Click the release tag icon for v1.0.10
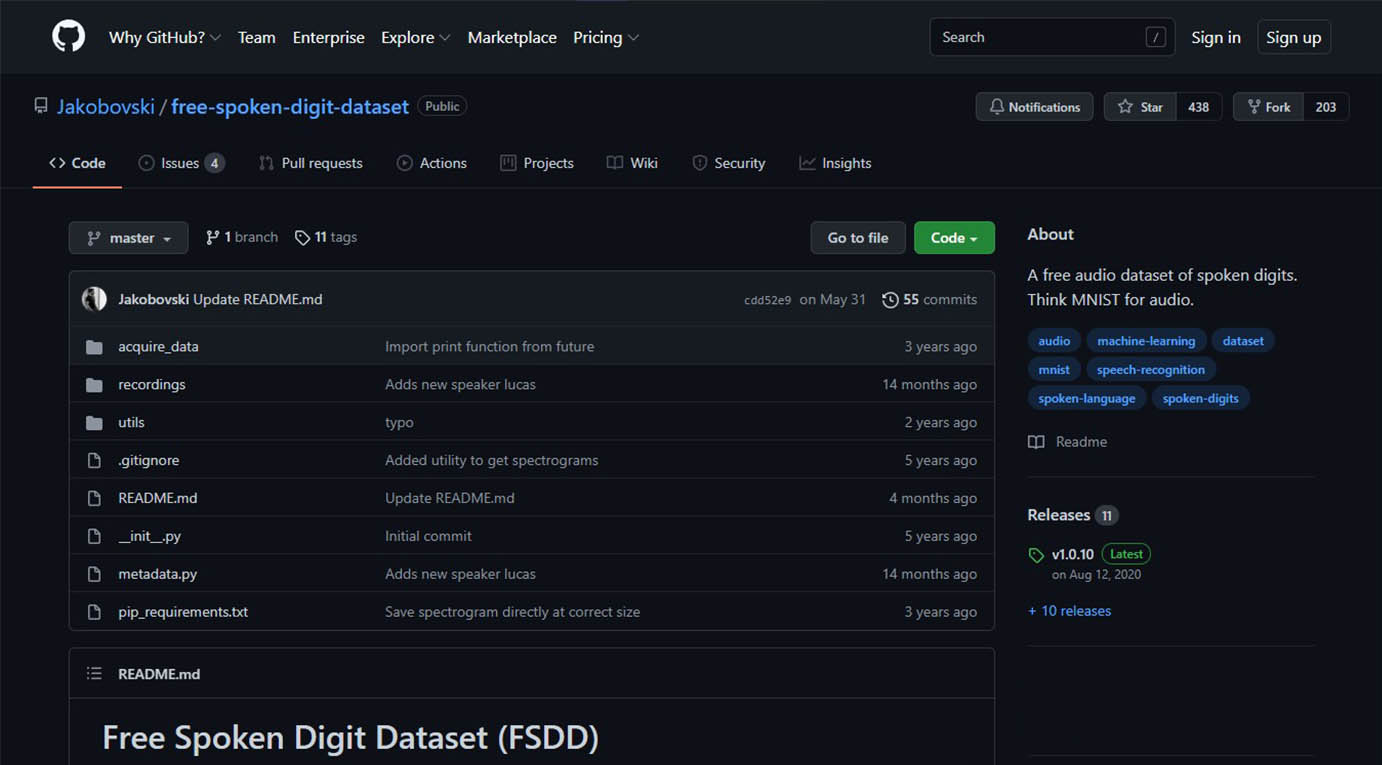 click(x=1036, y=555)
